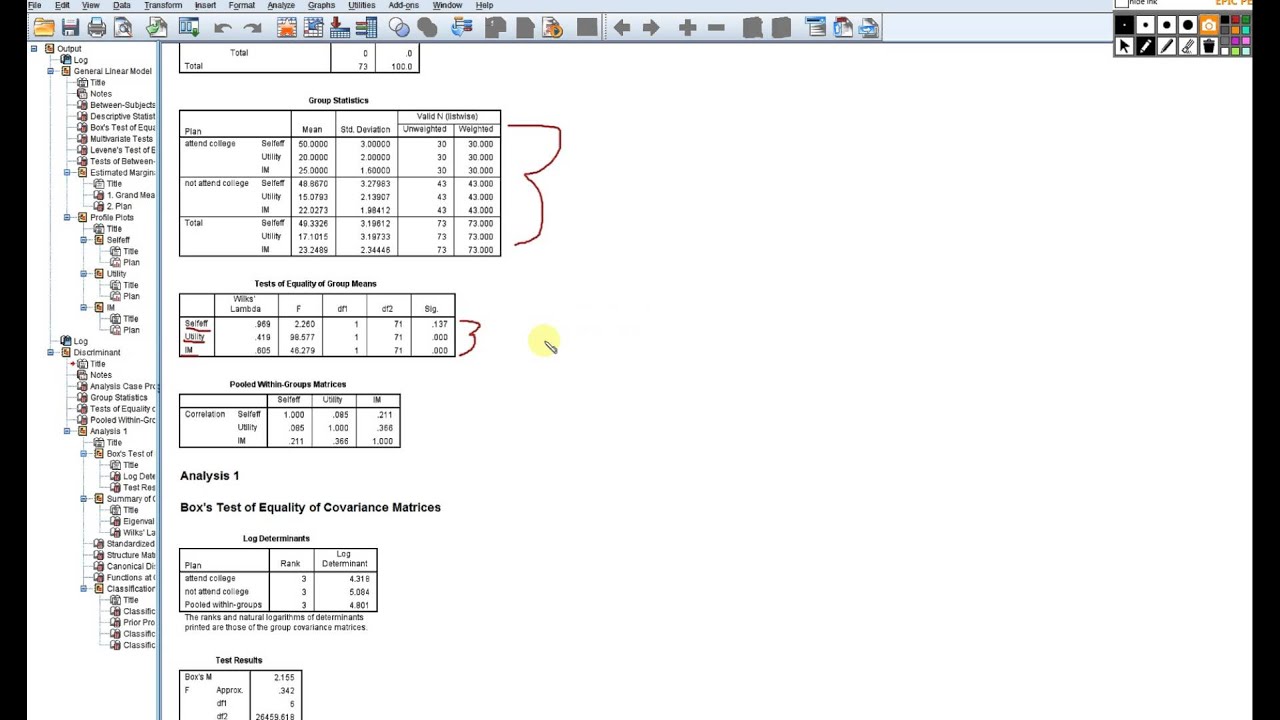Pick the green Epic Pen color swatch
The image size is (1280, 720).
[x=1246, y=19]
